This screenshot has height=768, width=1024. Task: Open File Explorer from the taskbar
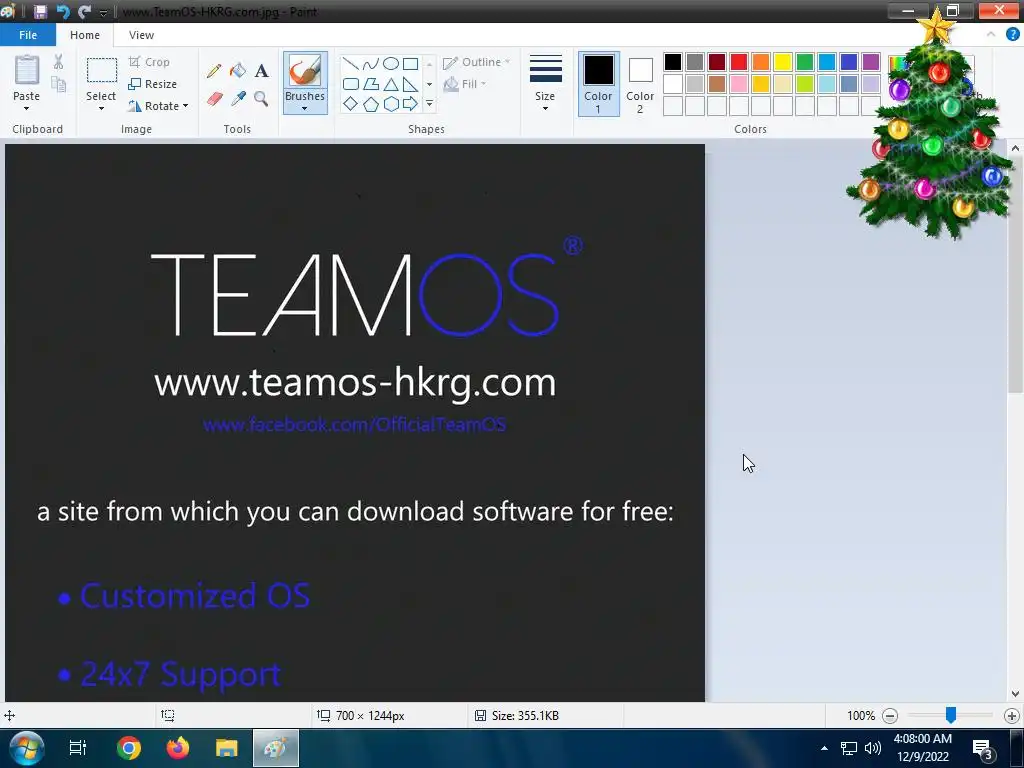pyautogui.click(x=227, y=748)
